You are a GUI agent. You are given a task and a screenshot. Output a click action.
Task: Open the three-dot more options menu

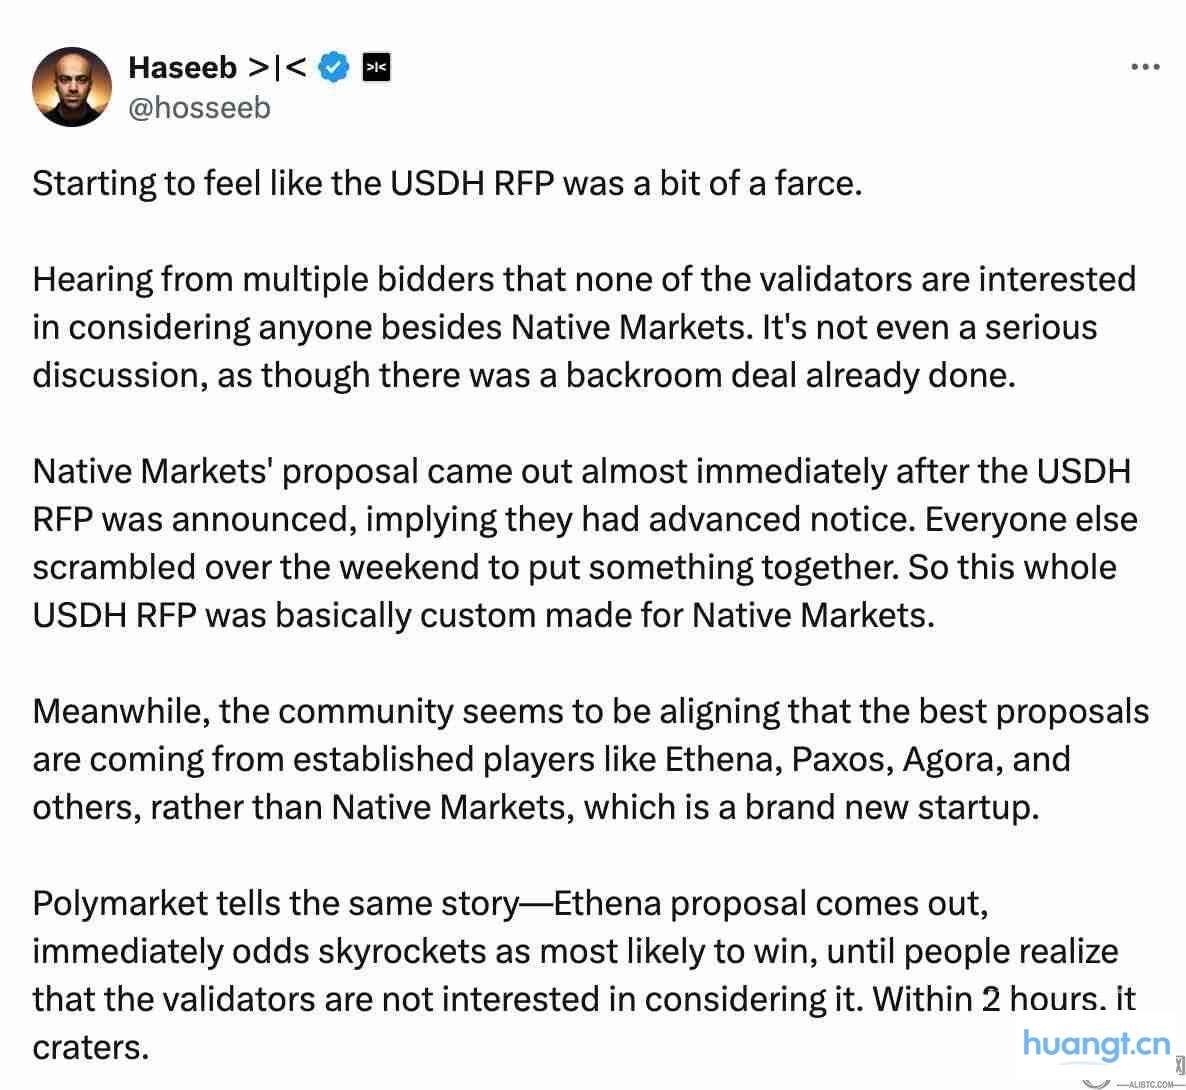[x=1145, y=67]
